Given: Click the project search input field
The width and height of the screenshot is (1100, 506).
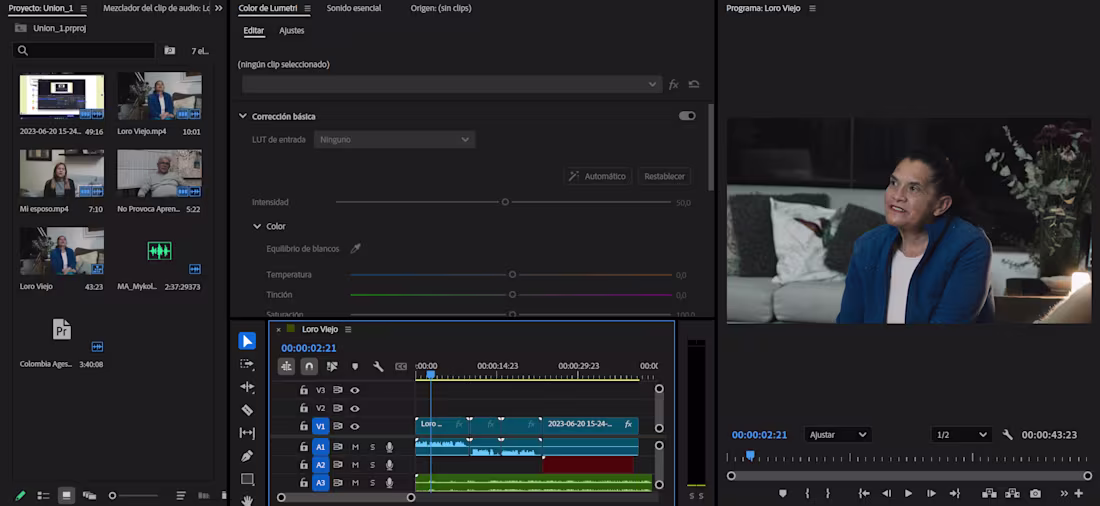Looking at the screenshot, I should click(83, 51).
